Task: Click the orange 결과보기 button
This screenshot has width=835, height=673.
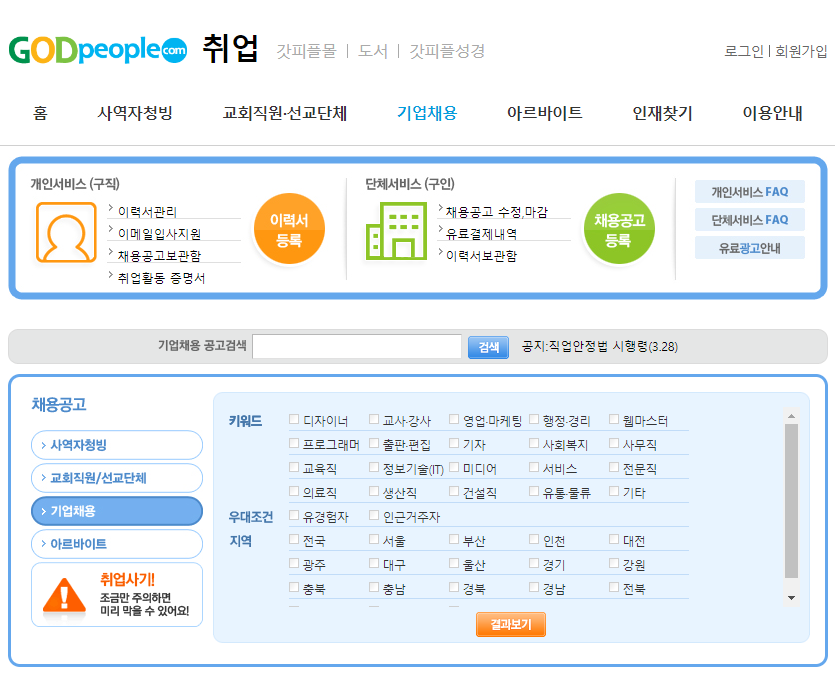Action: pos(511,625)
